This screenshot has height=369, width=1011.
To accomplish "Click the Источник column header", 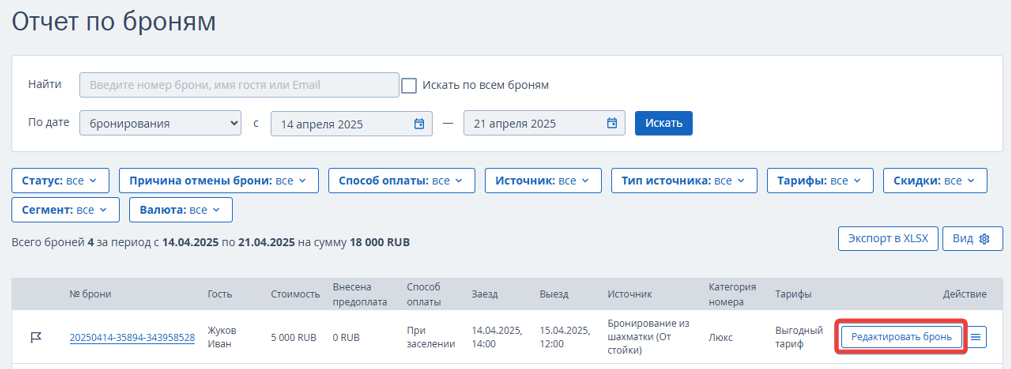I will [x=630, y=294].
